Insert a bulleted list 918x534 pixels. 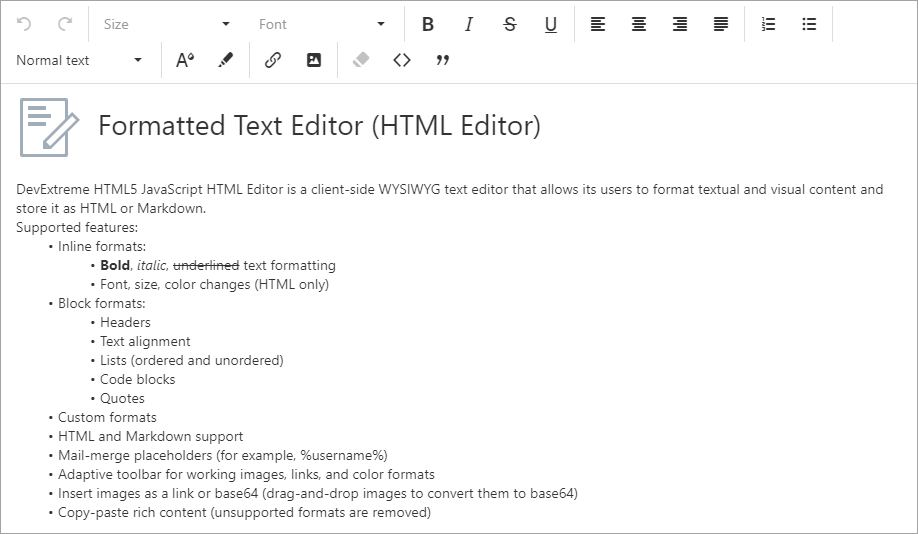coord(809,24)
